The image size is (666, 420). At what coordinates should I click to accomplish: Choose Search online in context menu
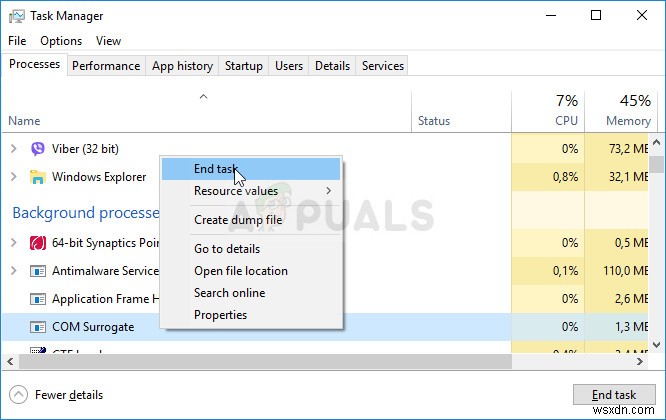point(251,293)
